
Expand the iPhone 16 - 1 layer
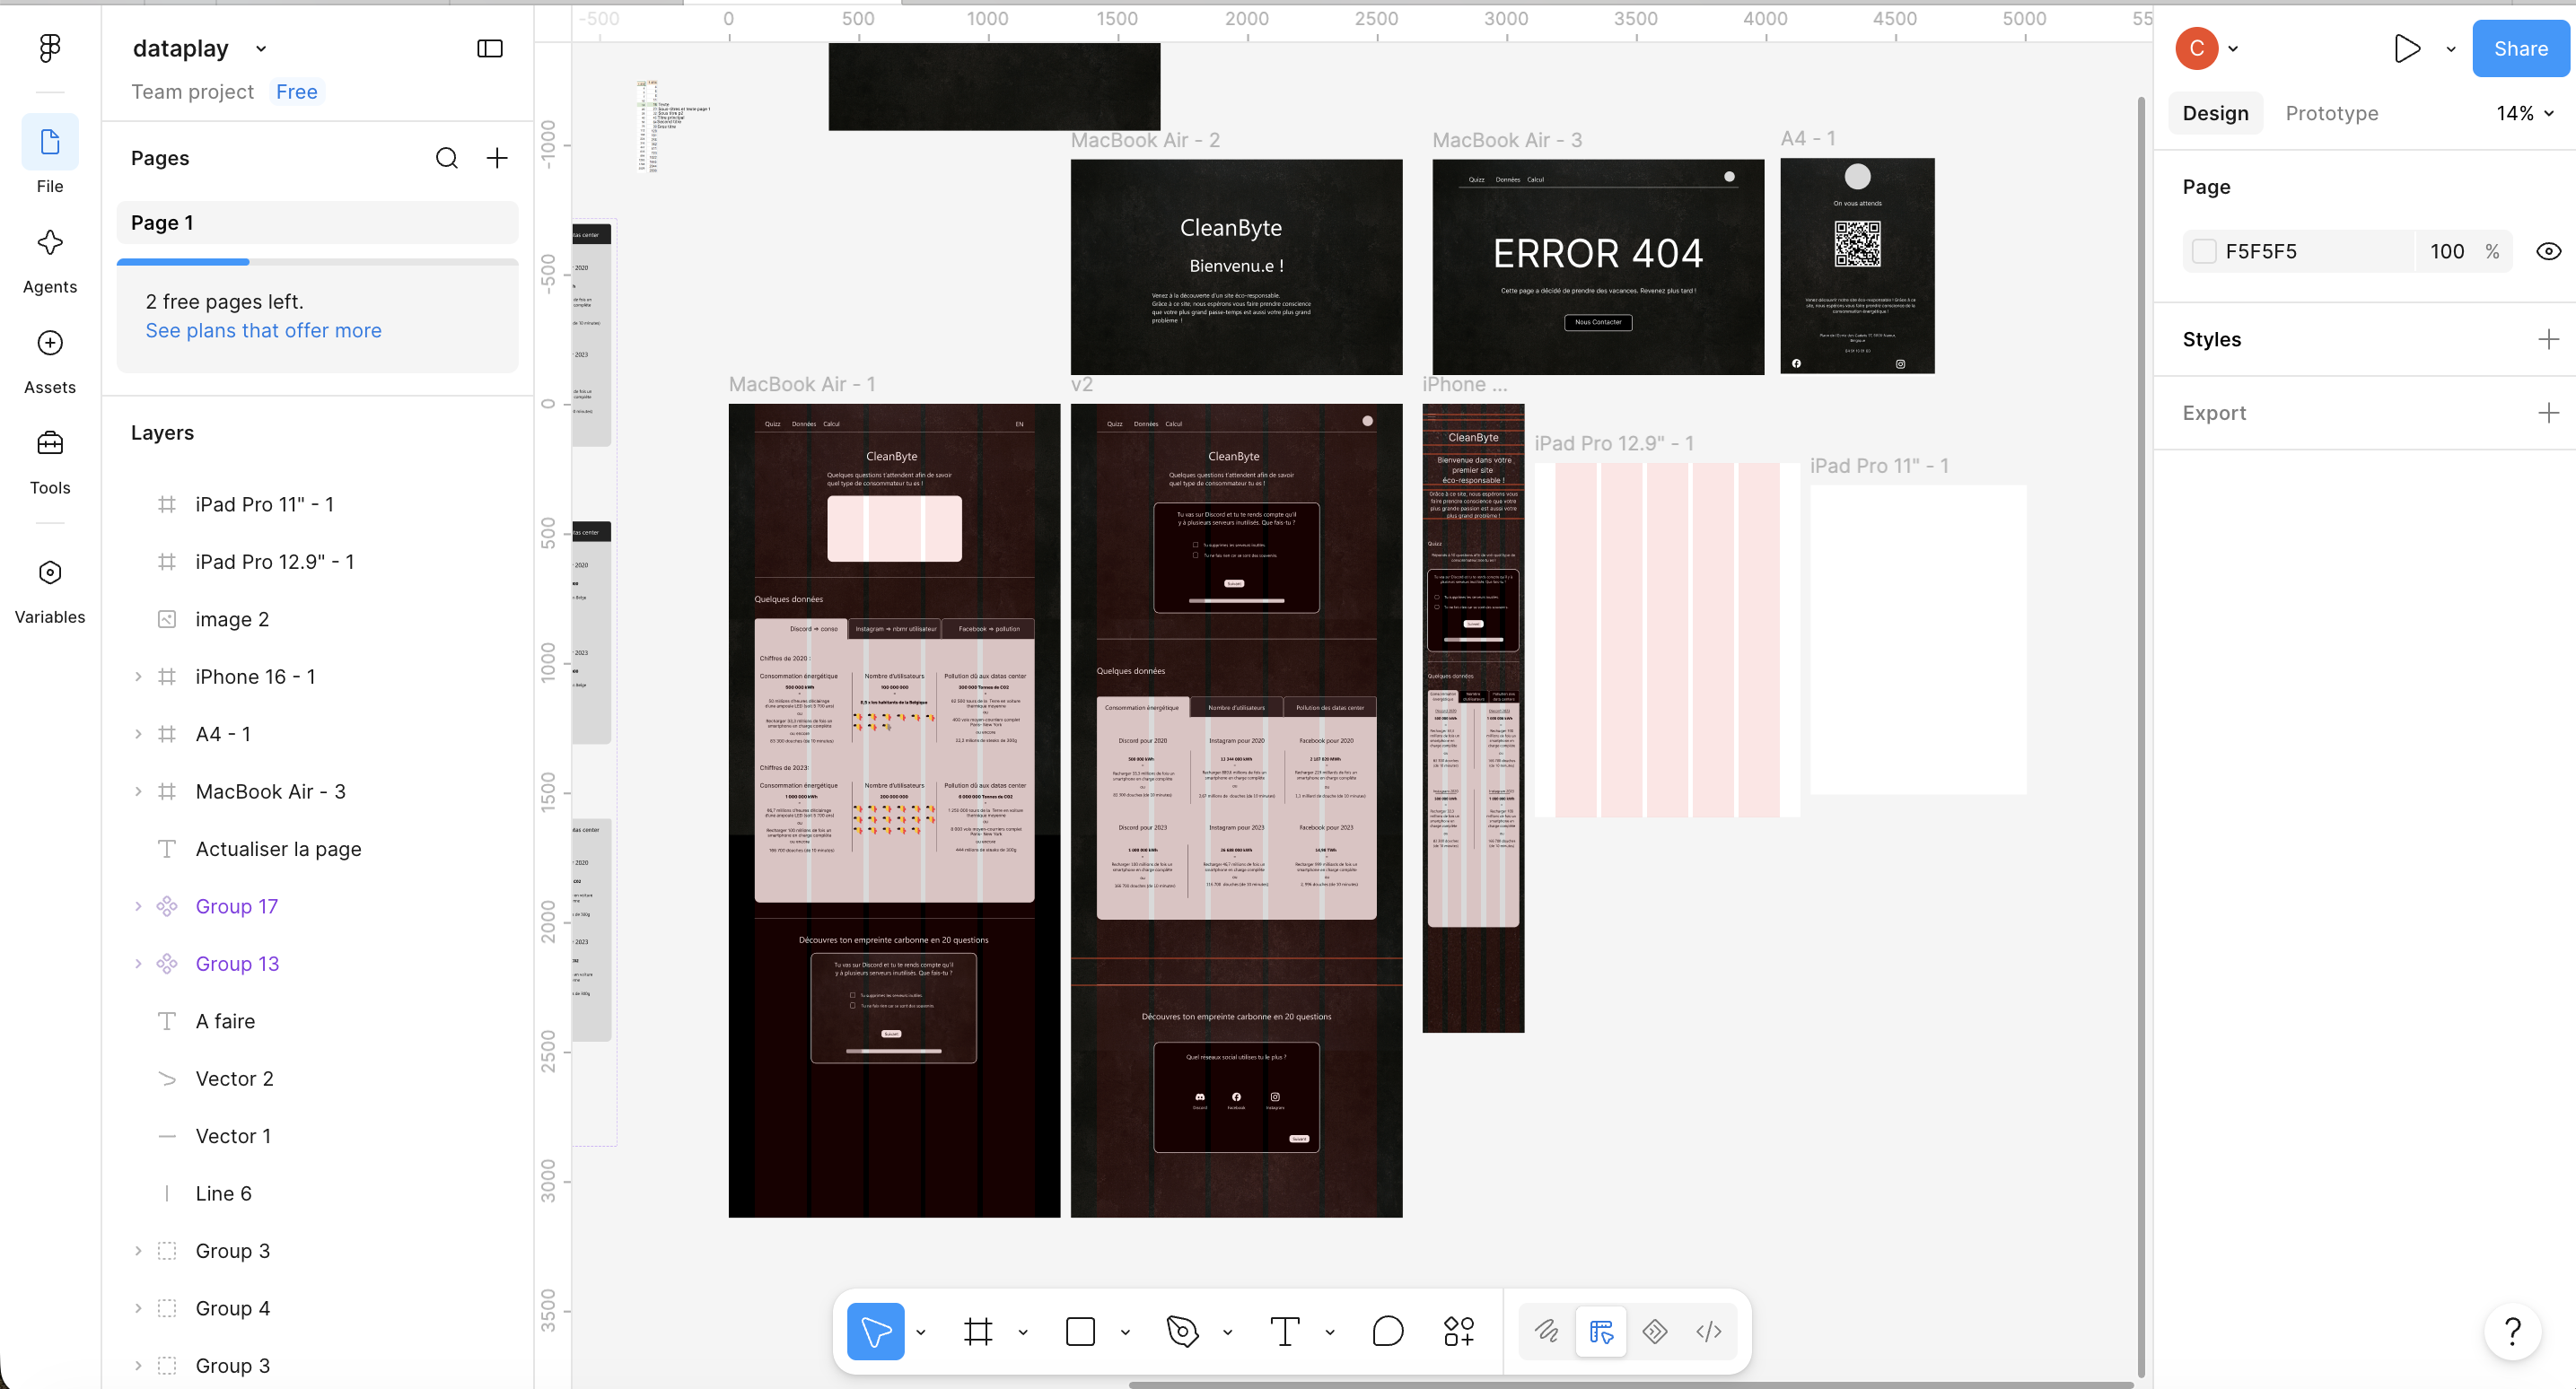(138, 677)
